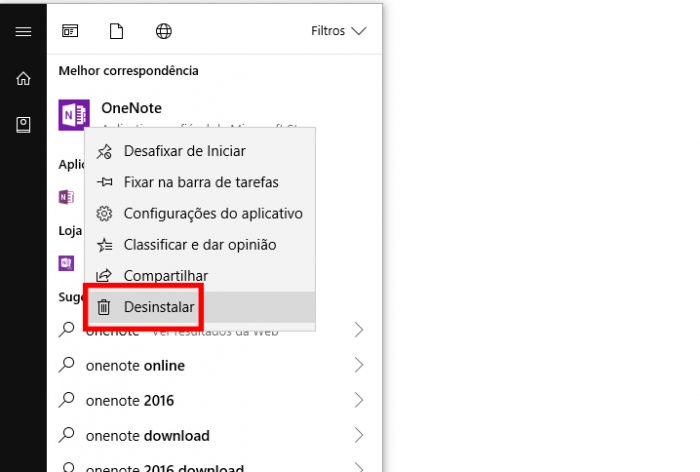Expand arrow for onenote online
Screen dimensions: 700x472
tap(358, 365)
